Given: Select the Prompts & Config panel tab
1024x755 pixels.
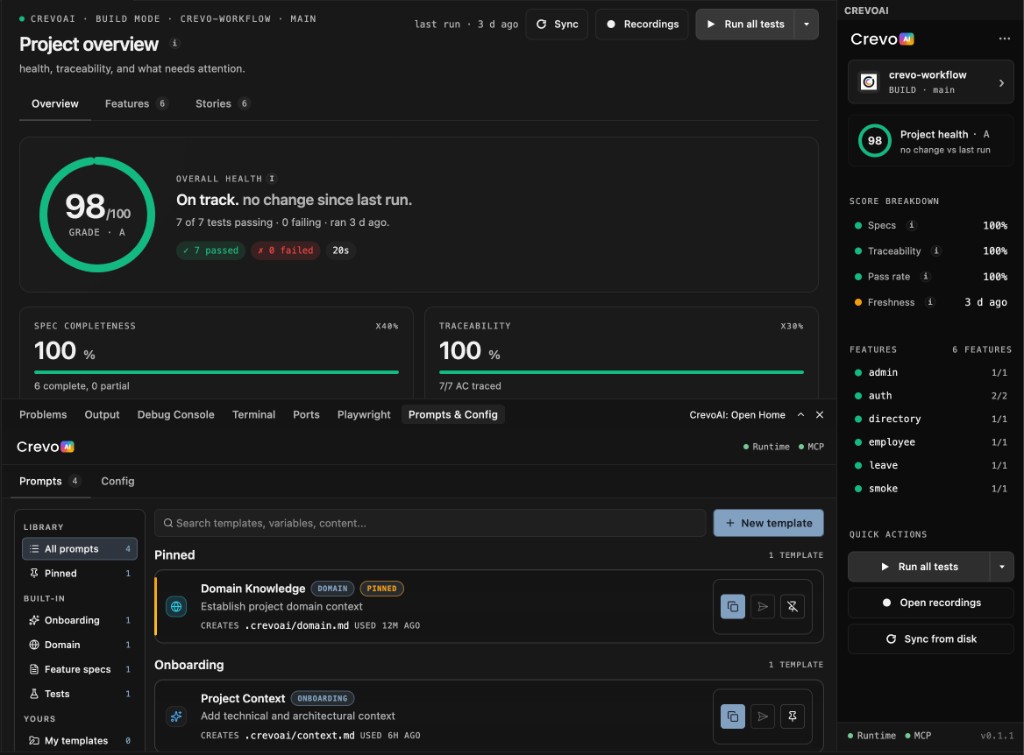Looking at the screenshot, I should coord(453,415).
